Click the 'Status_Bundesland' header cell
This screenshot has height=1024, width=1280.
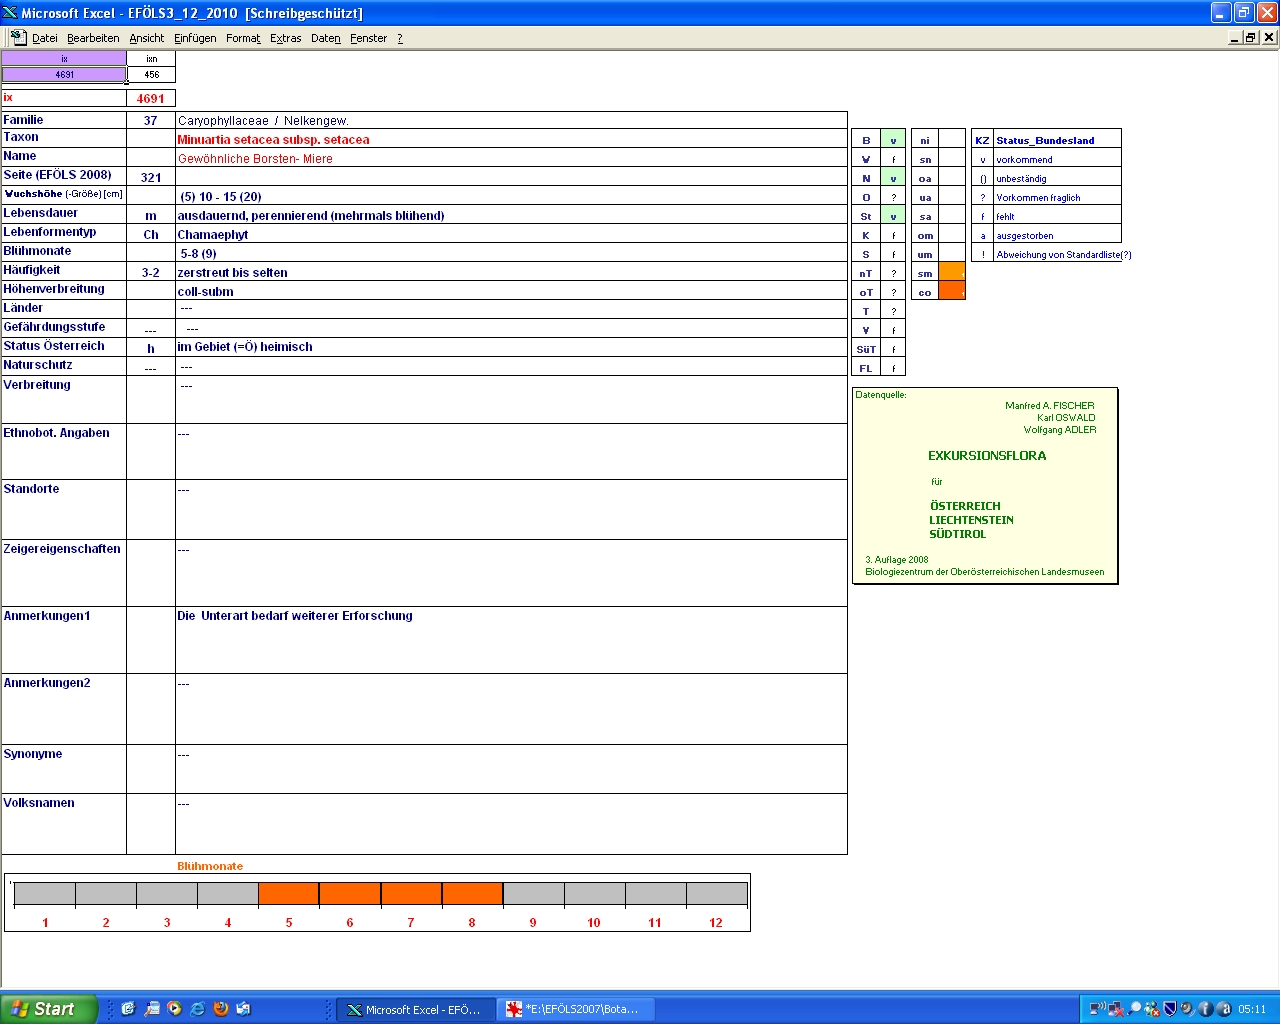1057,140
